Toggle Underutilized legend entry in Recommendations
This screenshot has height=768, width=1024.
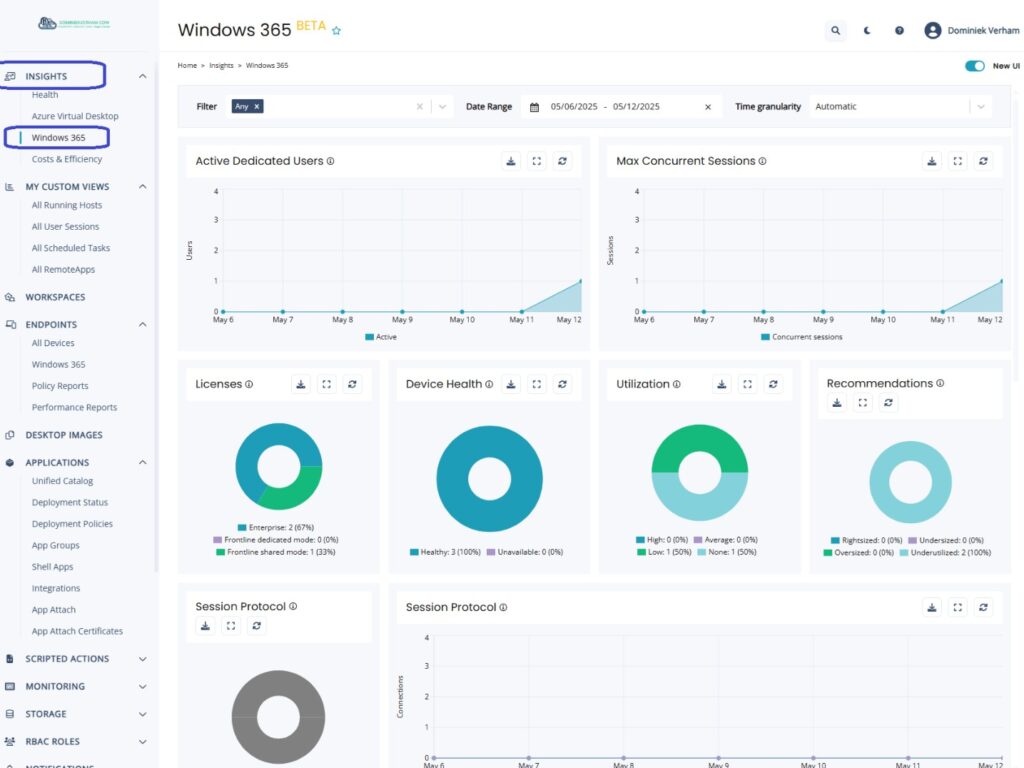(945, 552)
